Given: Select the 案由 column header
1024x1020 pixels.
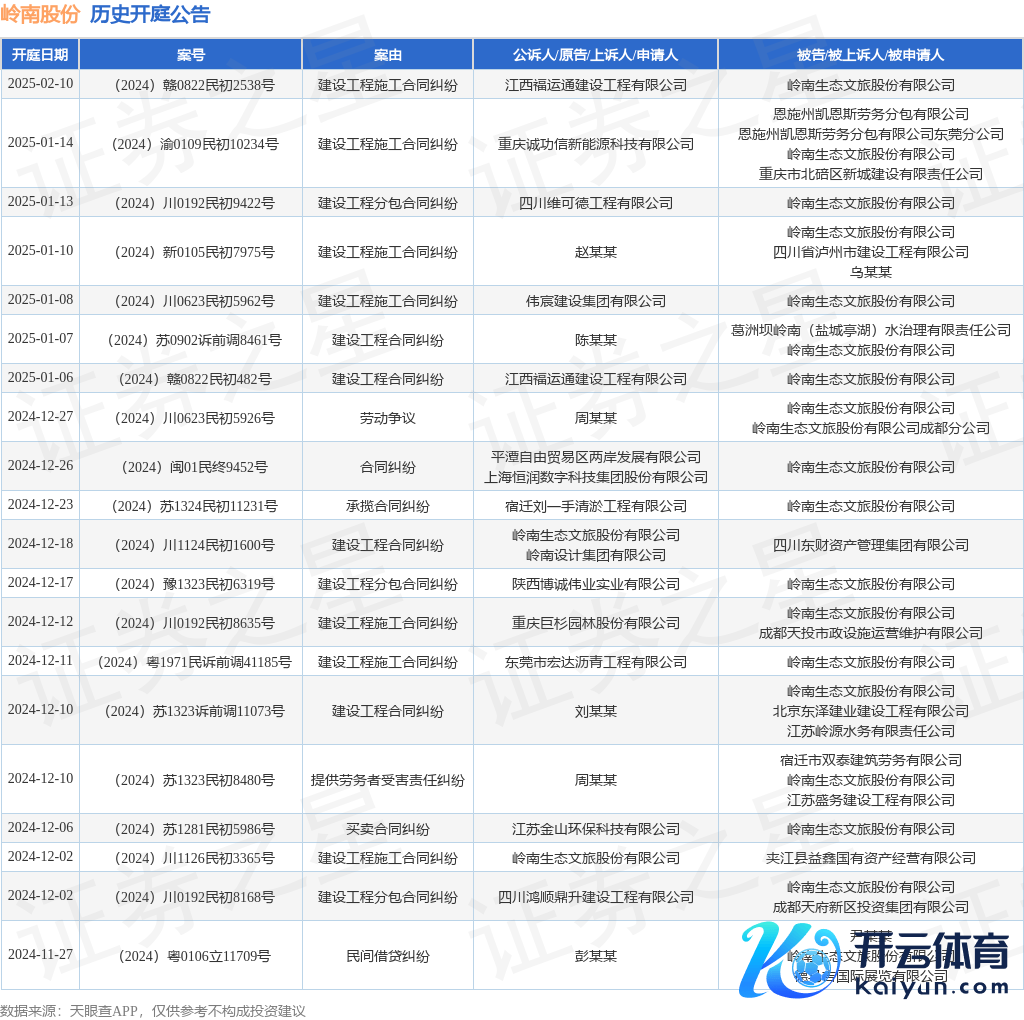Looking at the screenshot, I should (387, 55).
